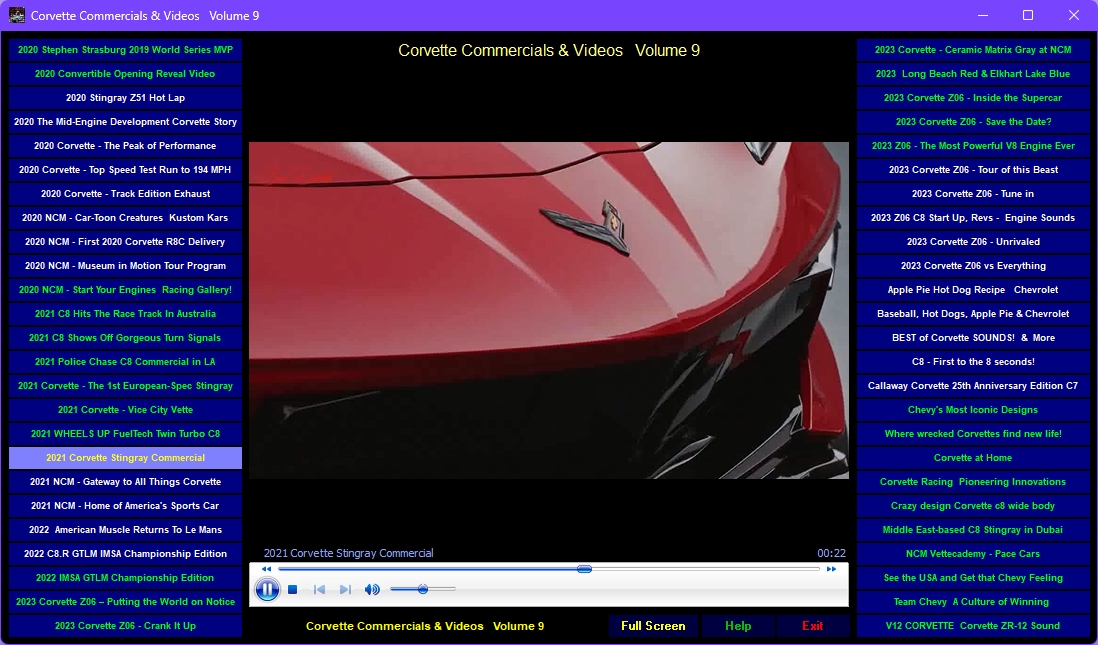This screenshot has width=1098, height=645.
Task: Pause the playing video
Action: [267, 590]
